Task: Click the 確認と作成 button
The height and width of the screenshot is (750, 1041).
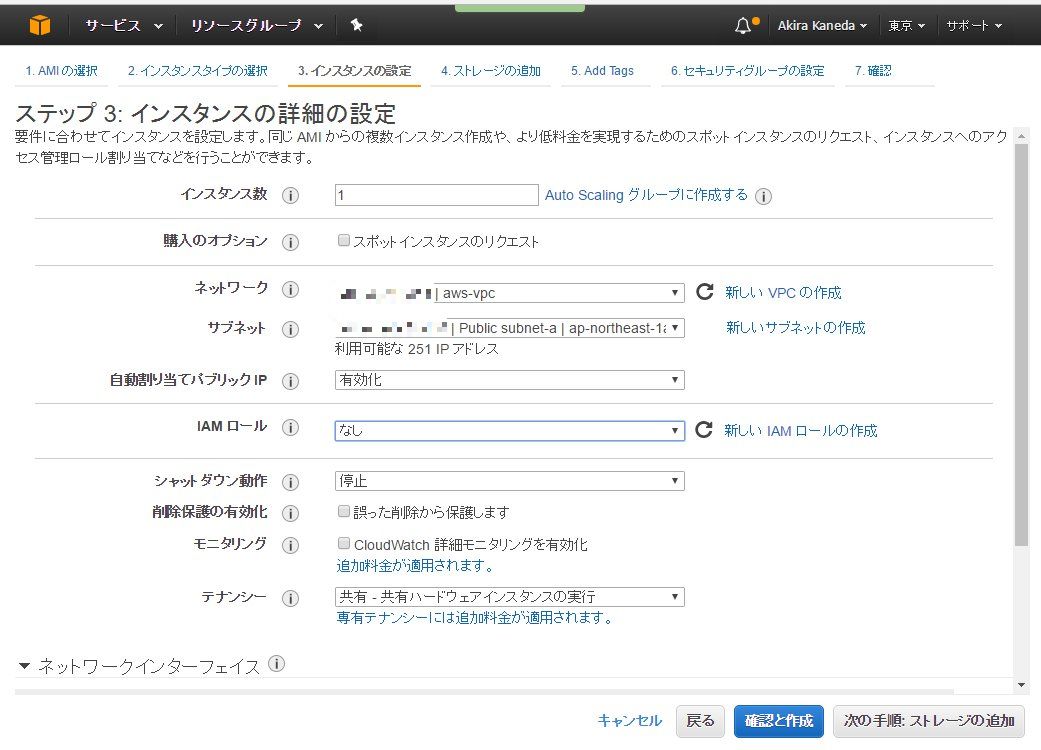Action: (778, 720)
